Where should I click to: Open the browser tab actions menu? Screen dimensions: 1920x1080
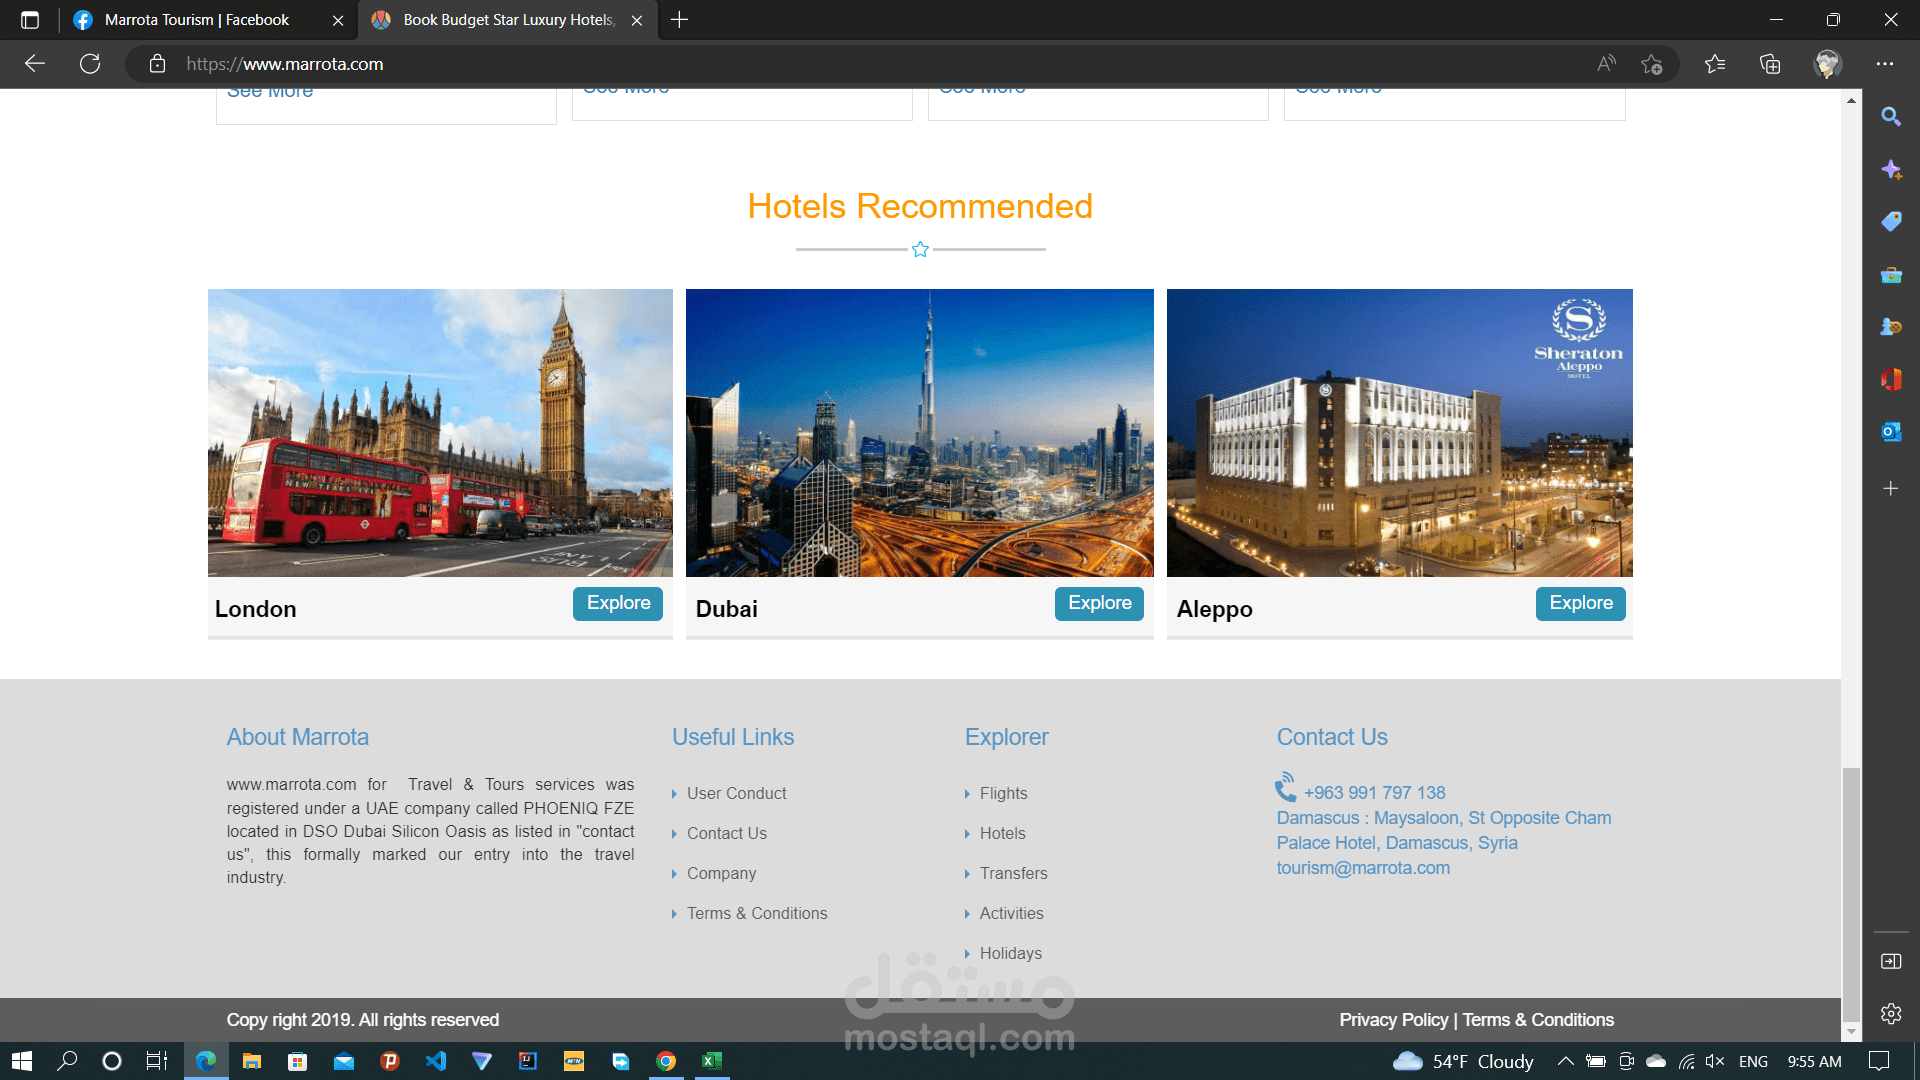click(30, 20)
